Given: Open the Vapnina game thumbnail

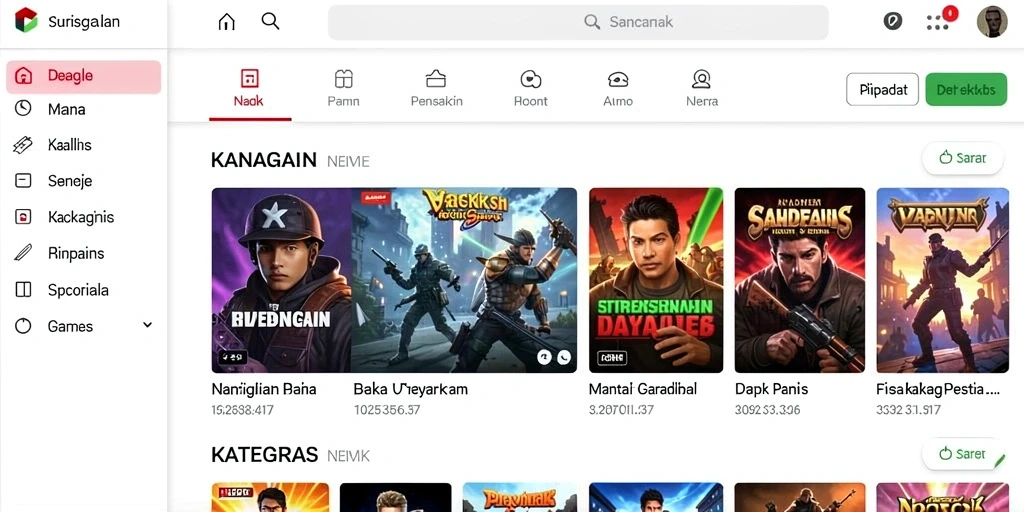Looking at the screenshot, I should tap(942, 280).
